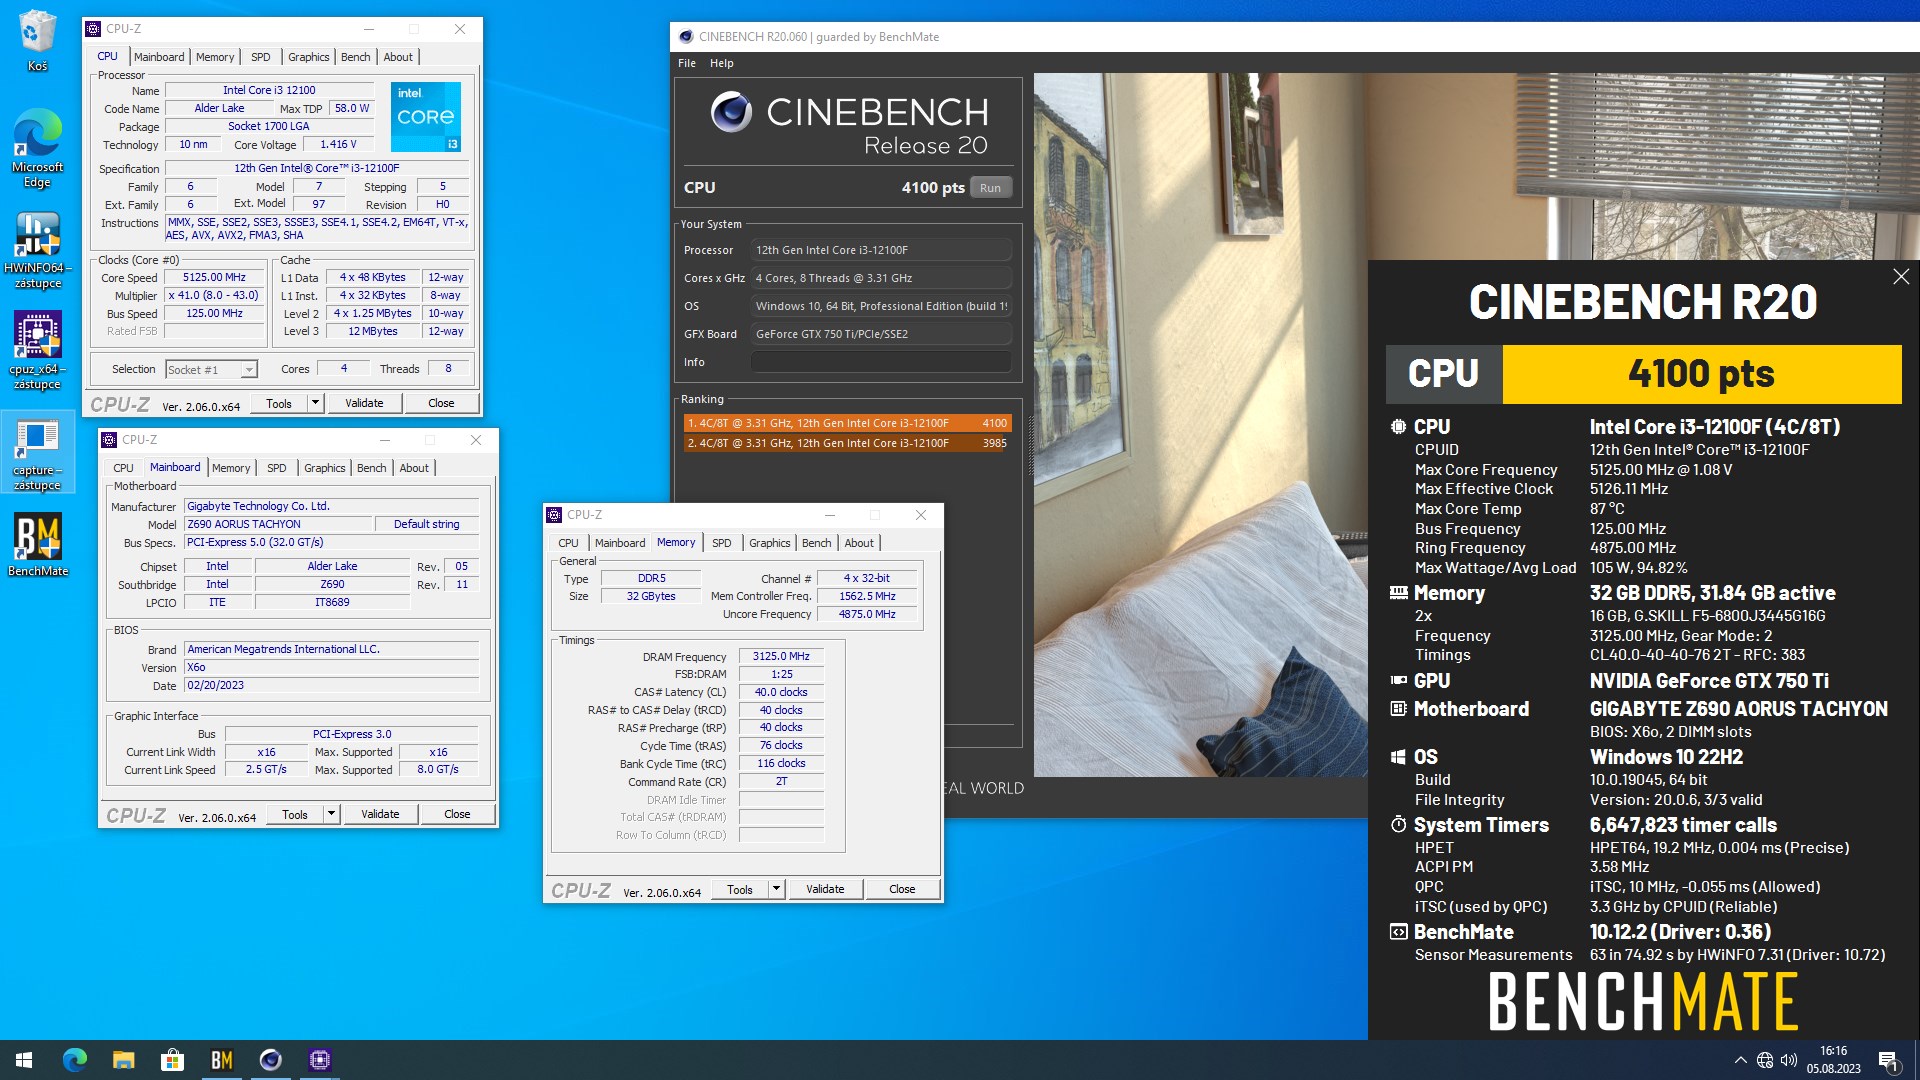Viewport: 1920px width, 1080px height.
Task: Open network settings tray icon
Action: 1765,1060
